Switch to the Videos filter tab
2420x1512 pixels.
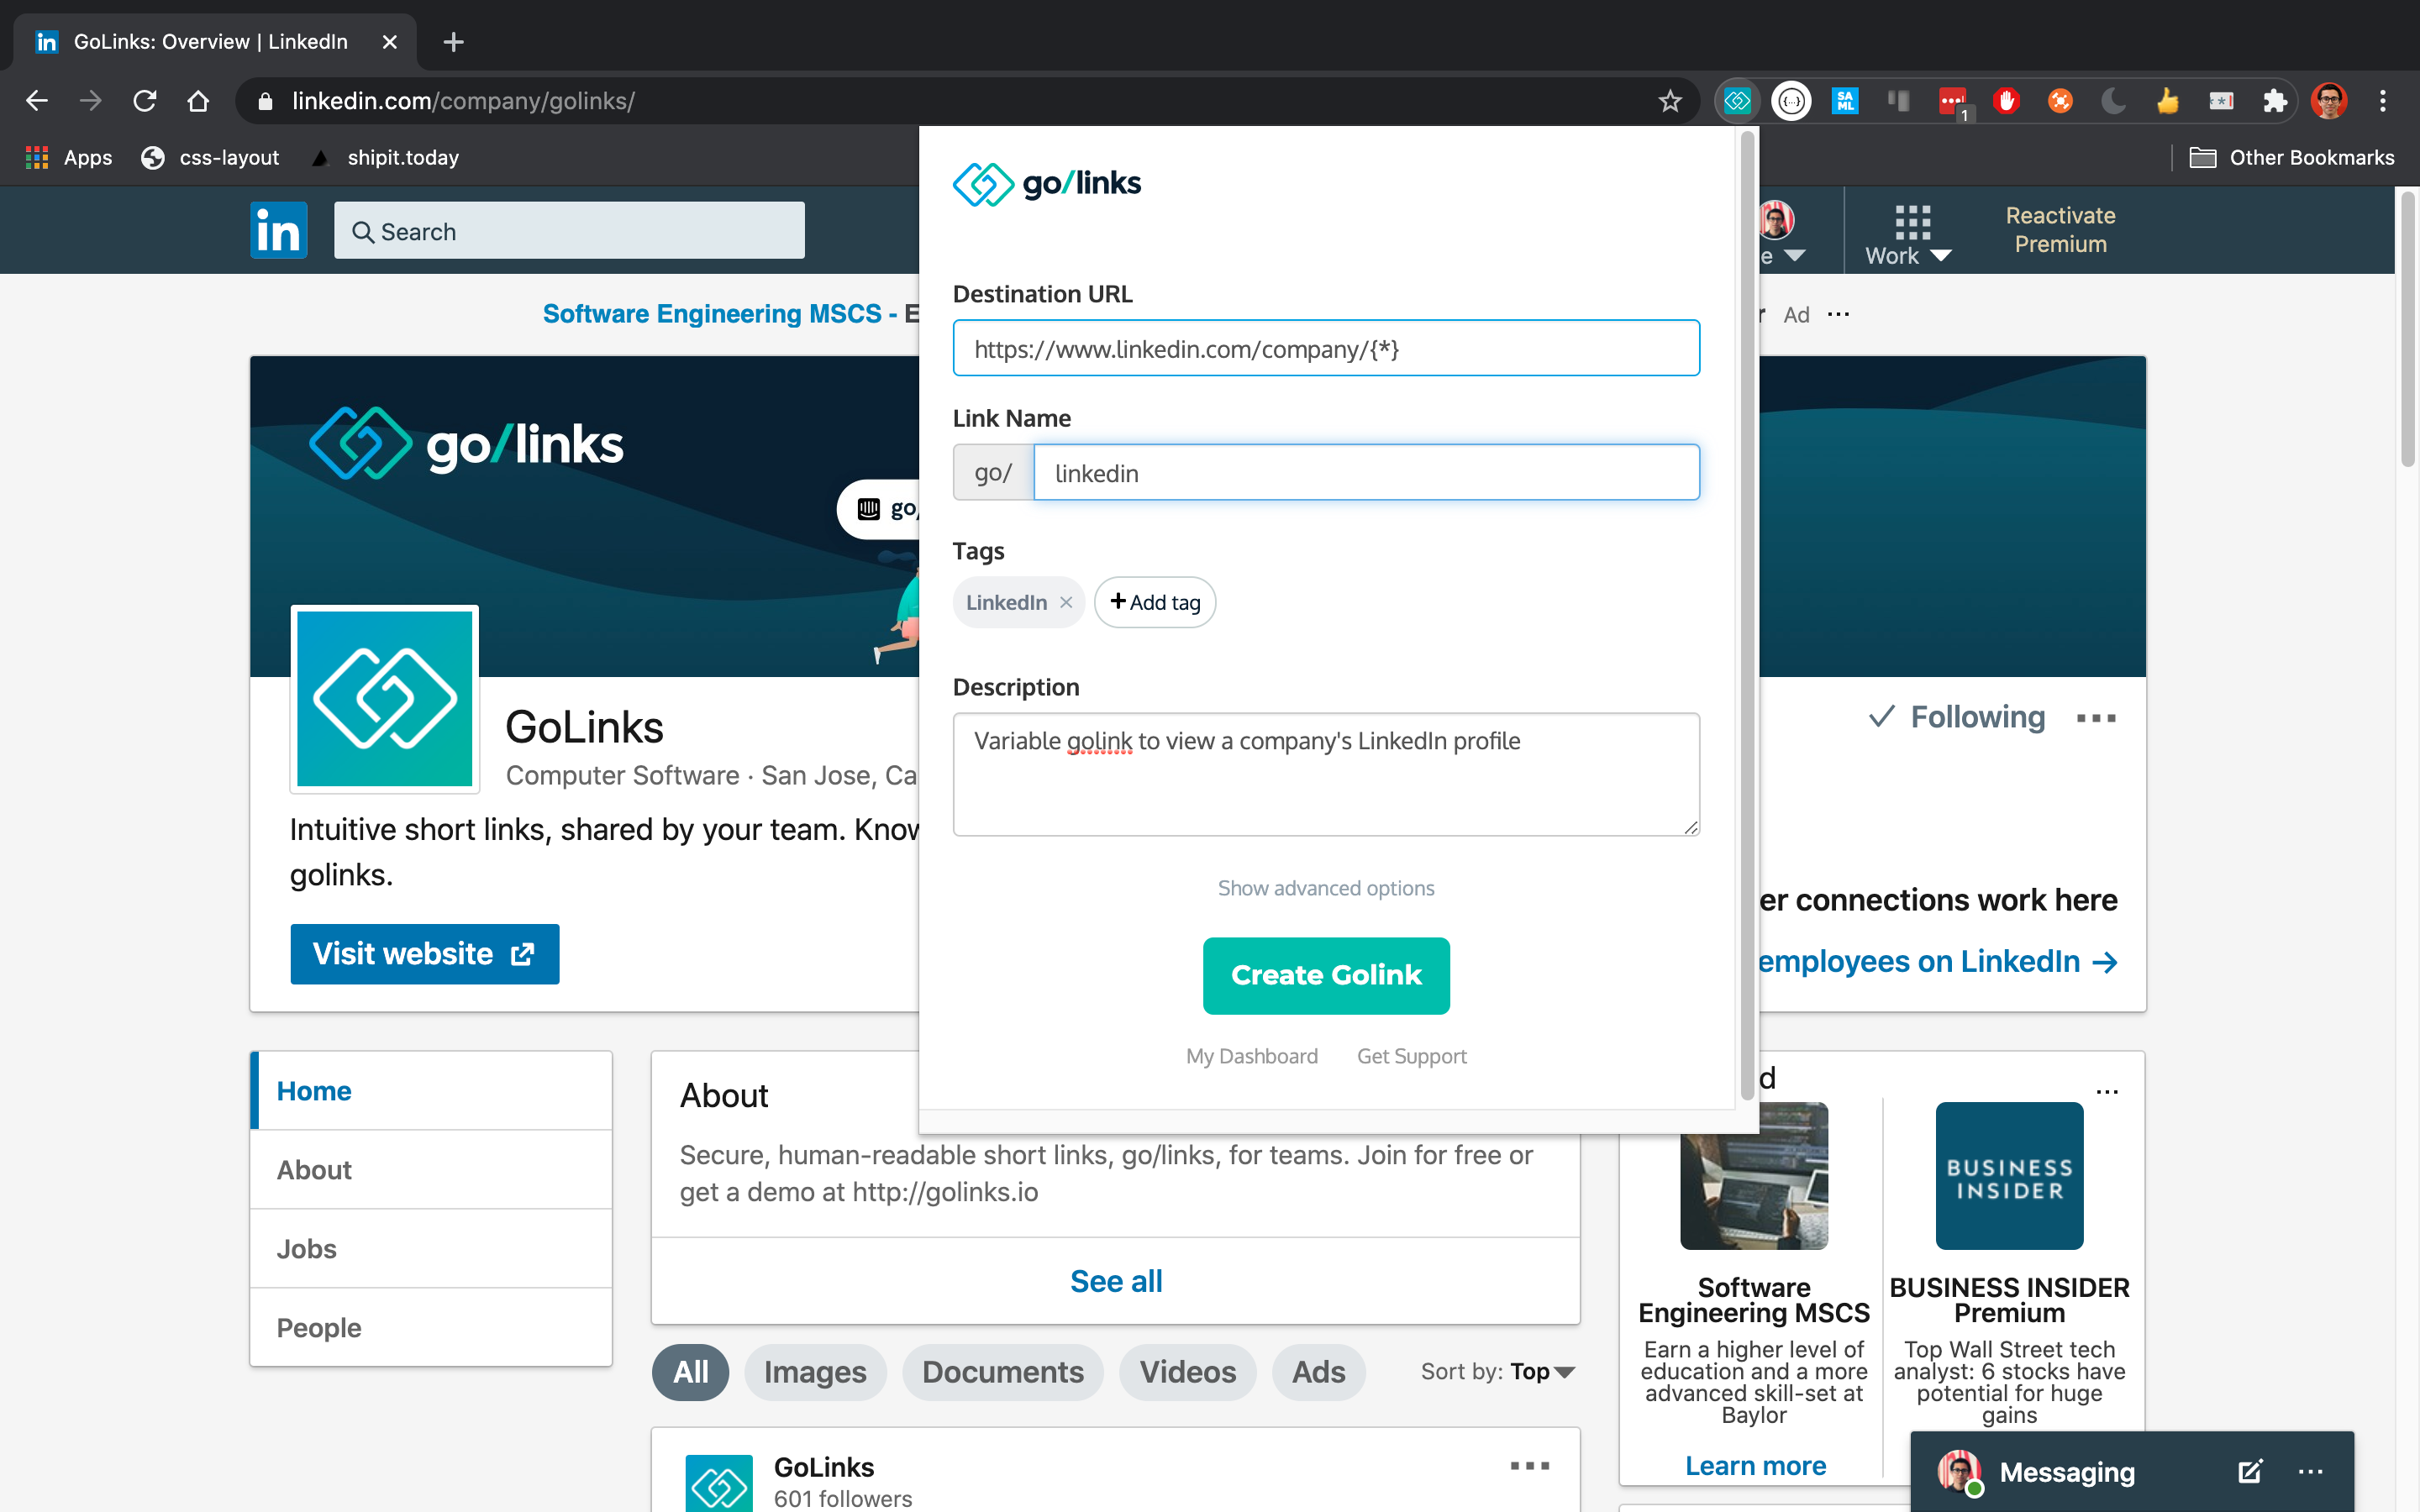(x=1187, y=1371)
